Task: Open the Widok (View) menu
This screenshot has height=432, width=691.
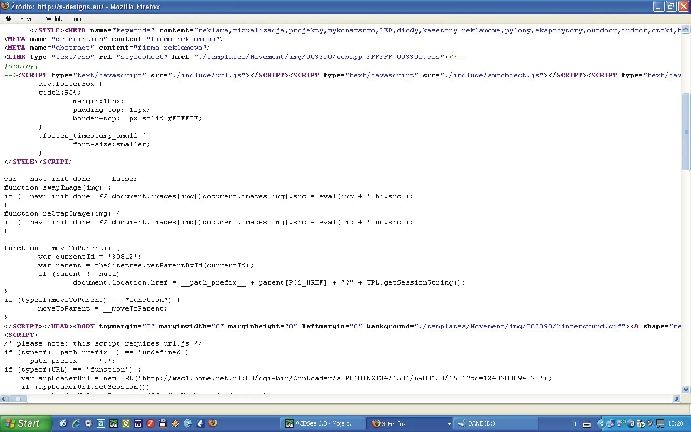Action: [x=53, y=19]
